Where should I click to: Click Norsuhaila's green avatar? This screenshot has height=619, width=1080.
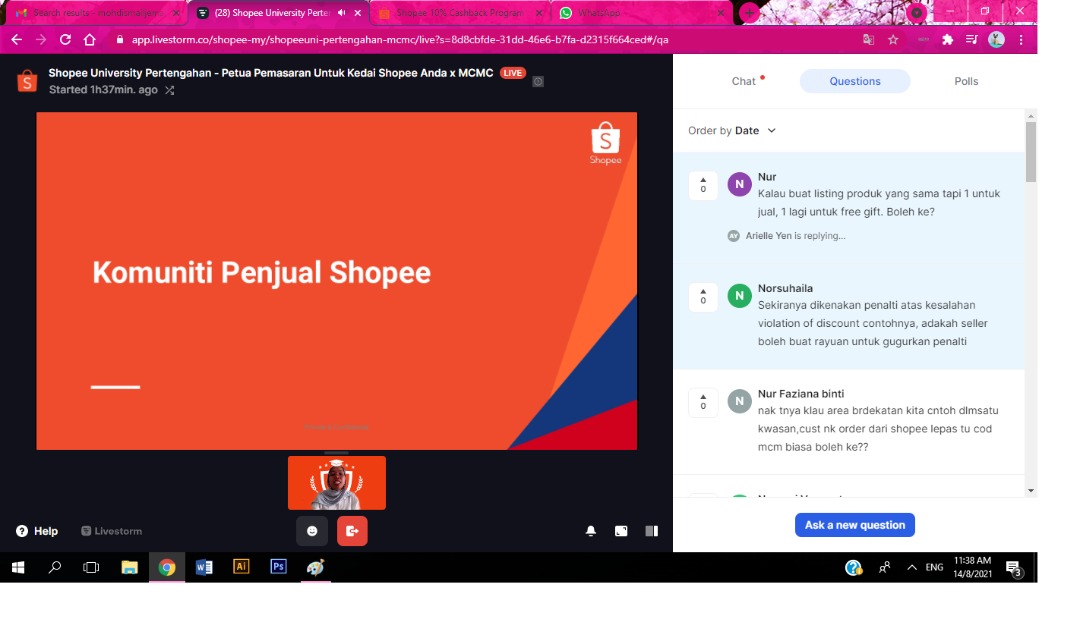tap(739, 296)
